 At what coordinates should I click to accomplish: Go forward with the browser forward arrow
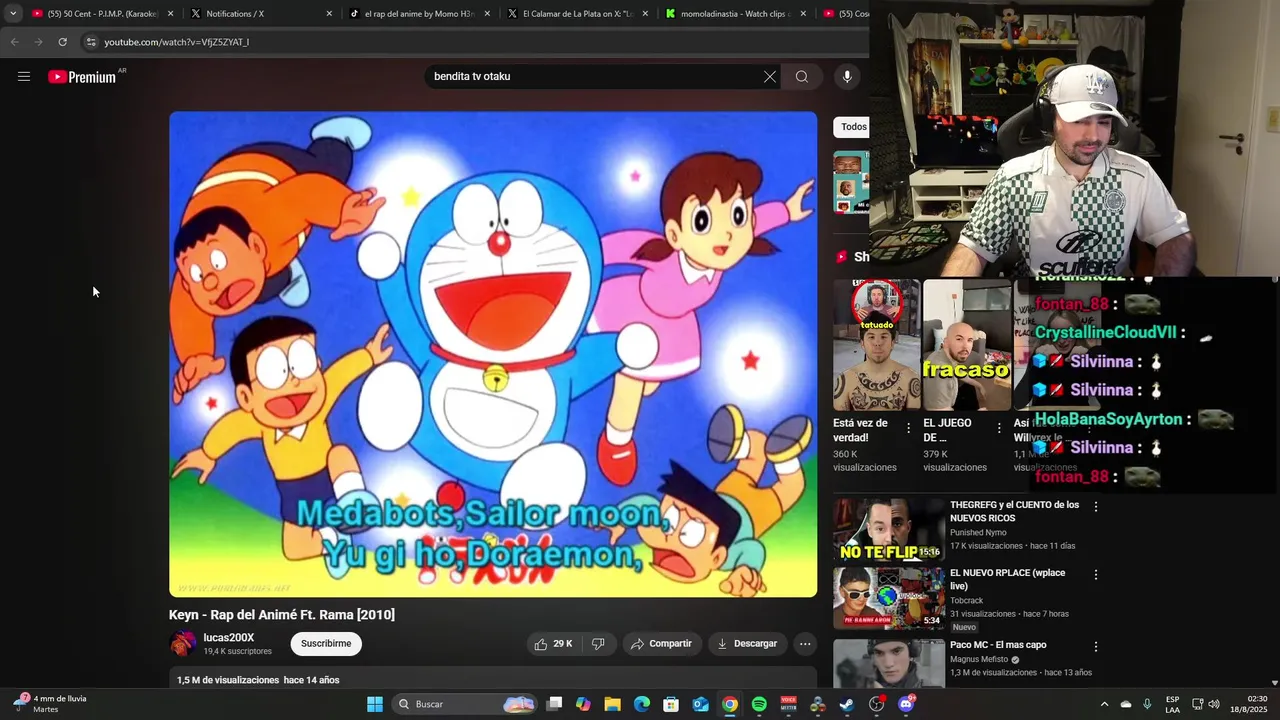click(38, 42)
